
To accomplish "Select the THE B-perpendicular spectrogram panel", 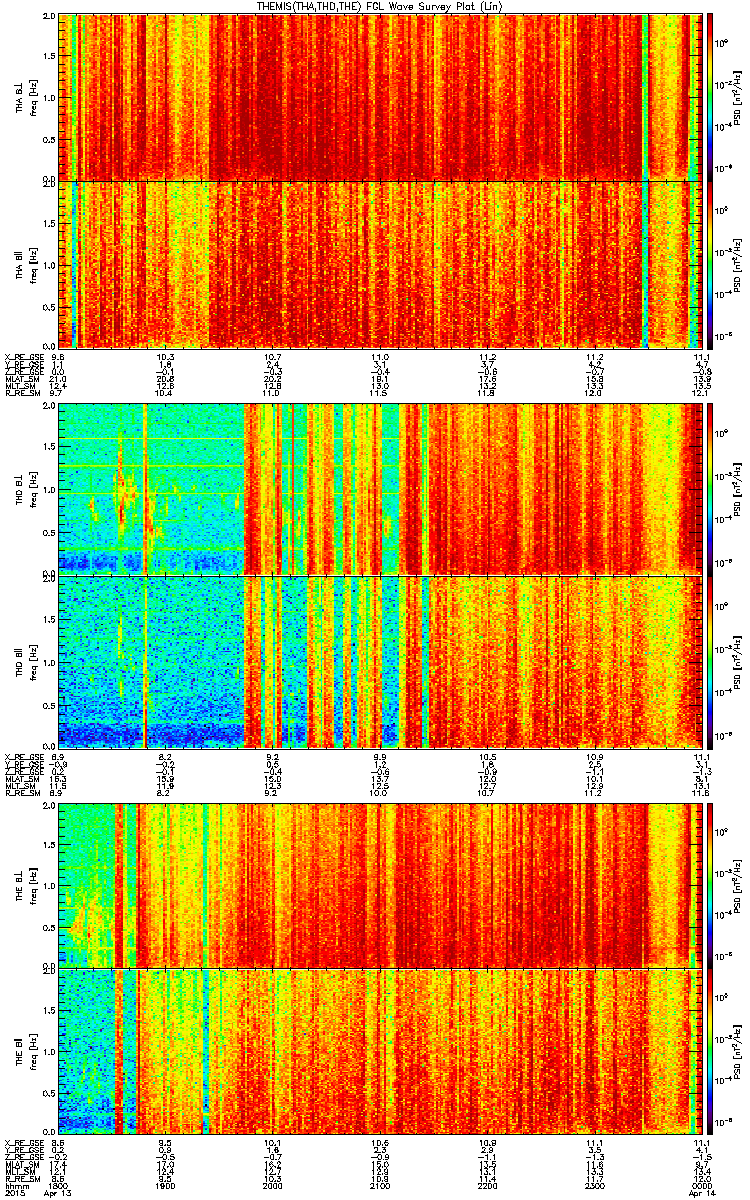I will coord(379,884).
